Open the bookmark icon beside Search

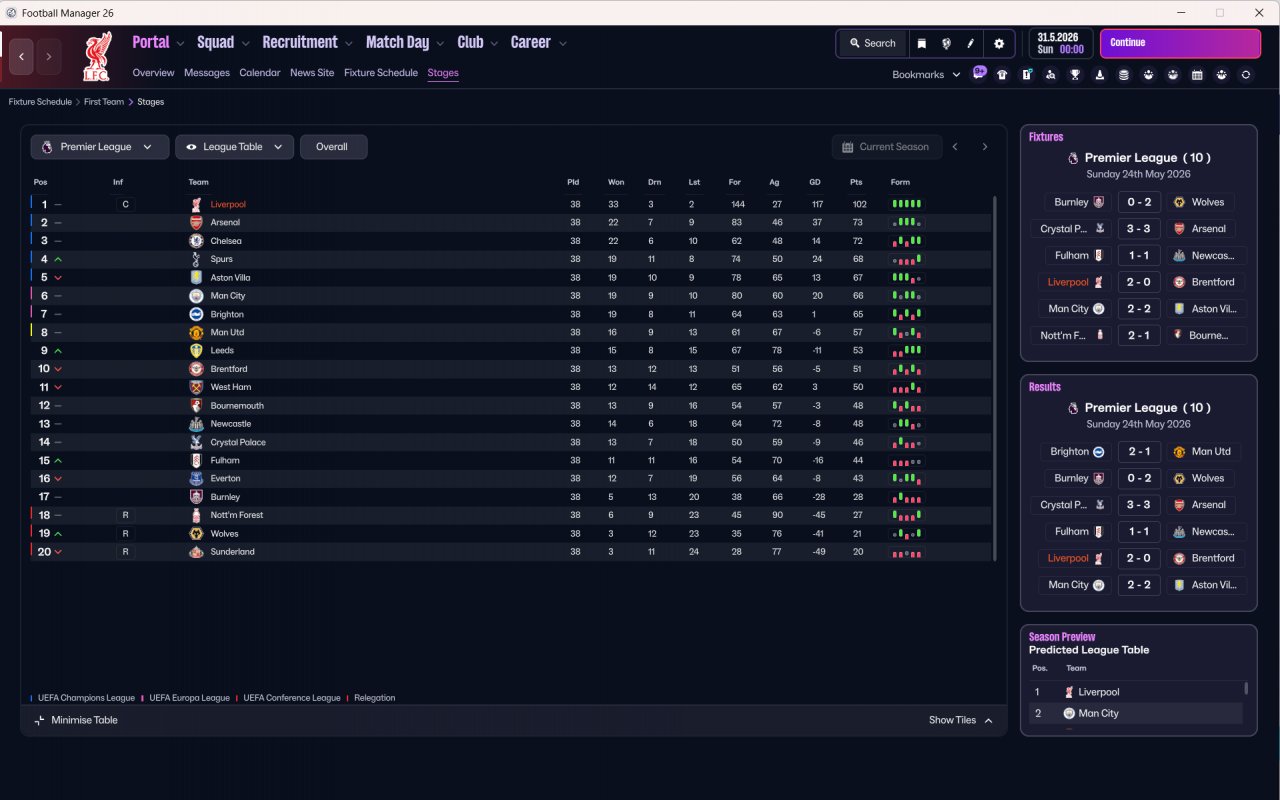[921, 43]
